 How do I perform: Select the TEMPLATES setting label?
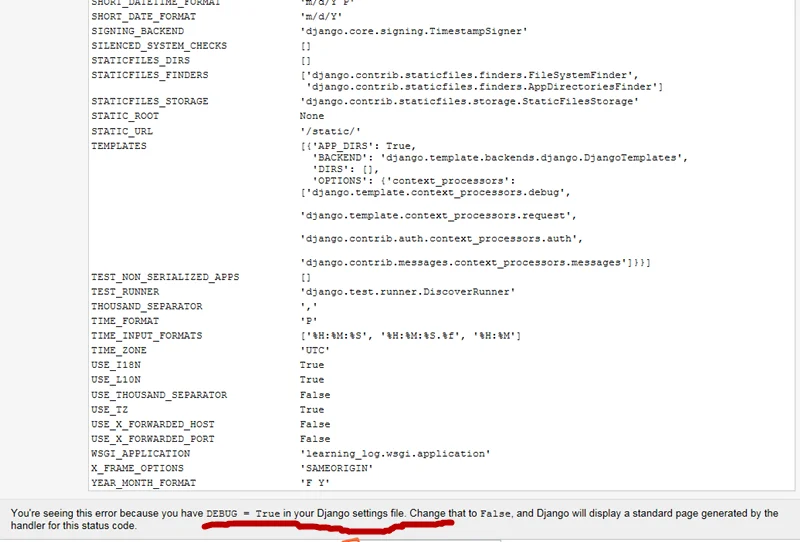point(118,146)
